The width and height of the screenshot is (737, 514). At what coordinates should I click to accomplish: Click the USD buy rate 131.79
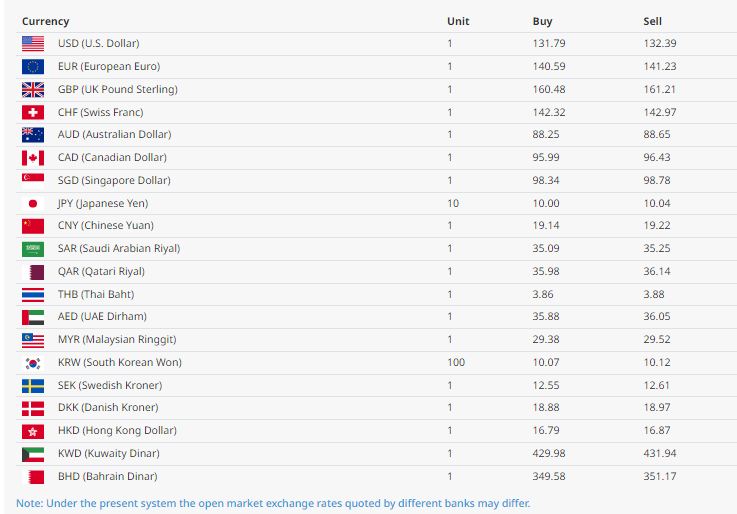point(548,43)
